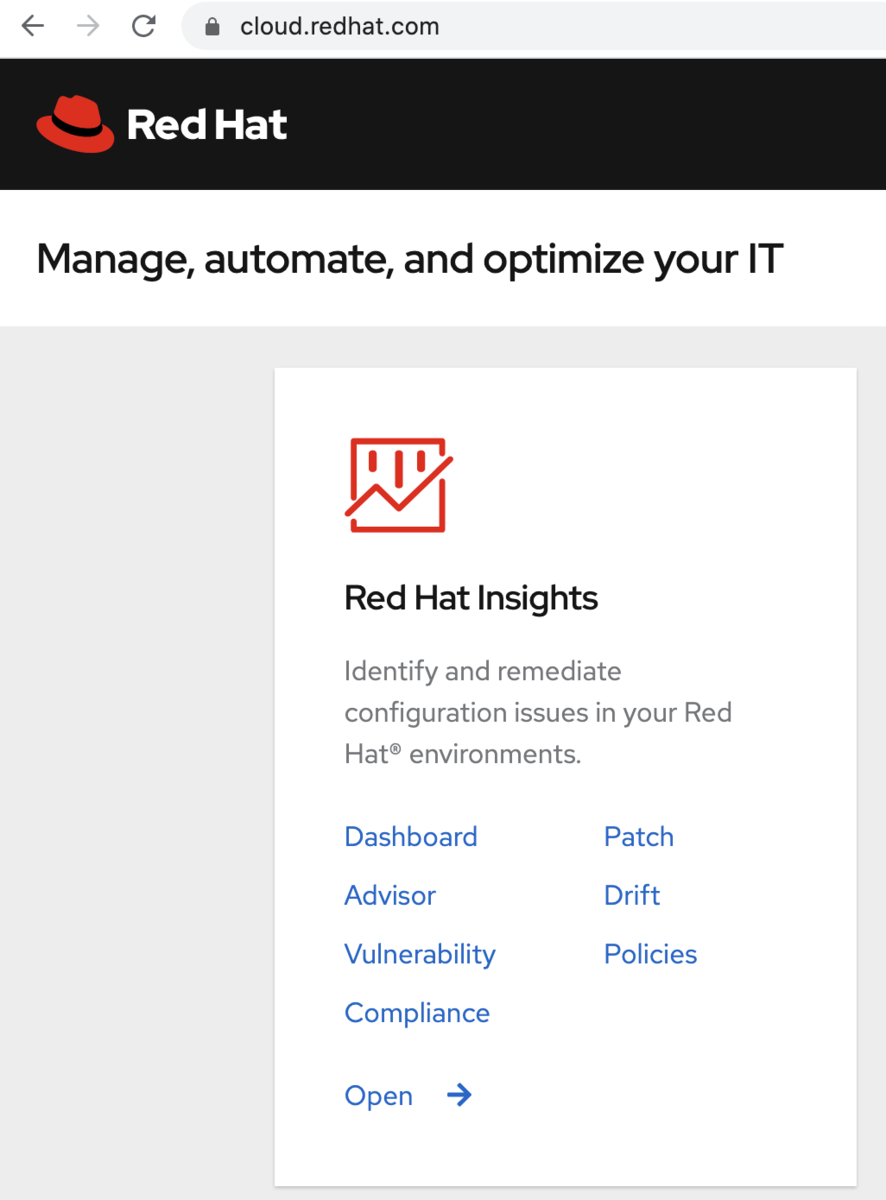Open the Dashboard link
The width and height of the screenshot is (886, 1200).
[411, 837]
